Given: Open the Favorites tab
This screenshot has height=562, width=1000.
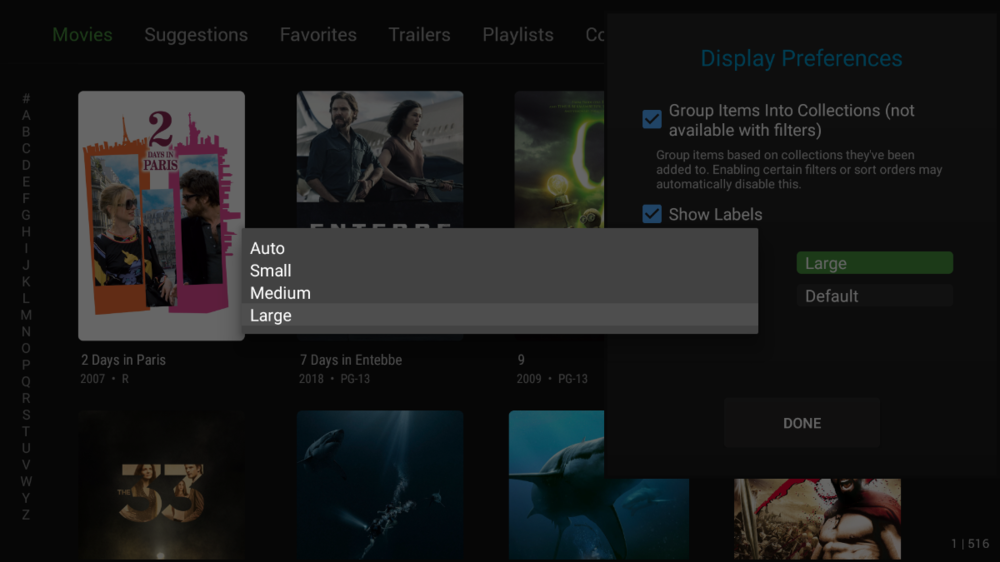Looking at the screenshot, I should point(318,35).
